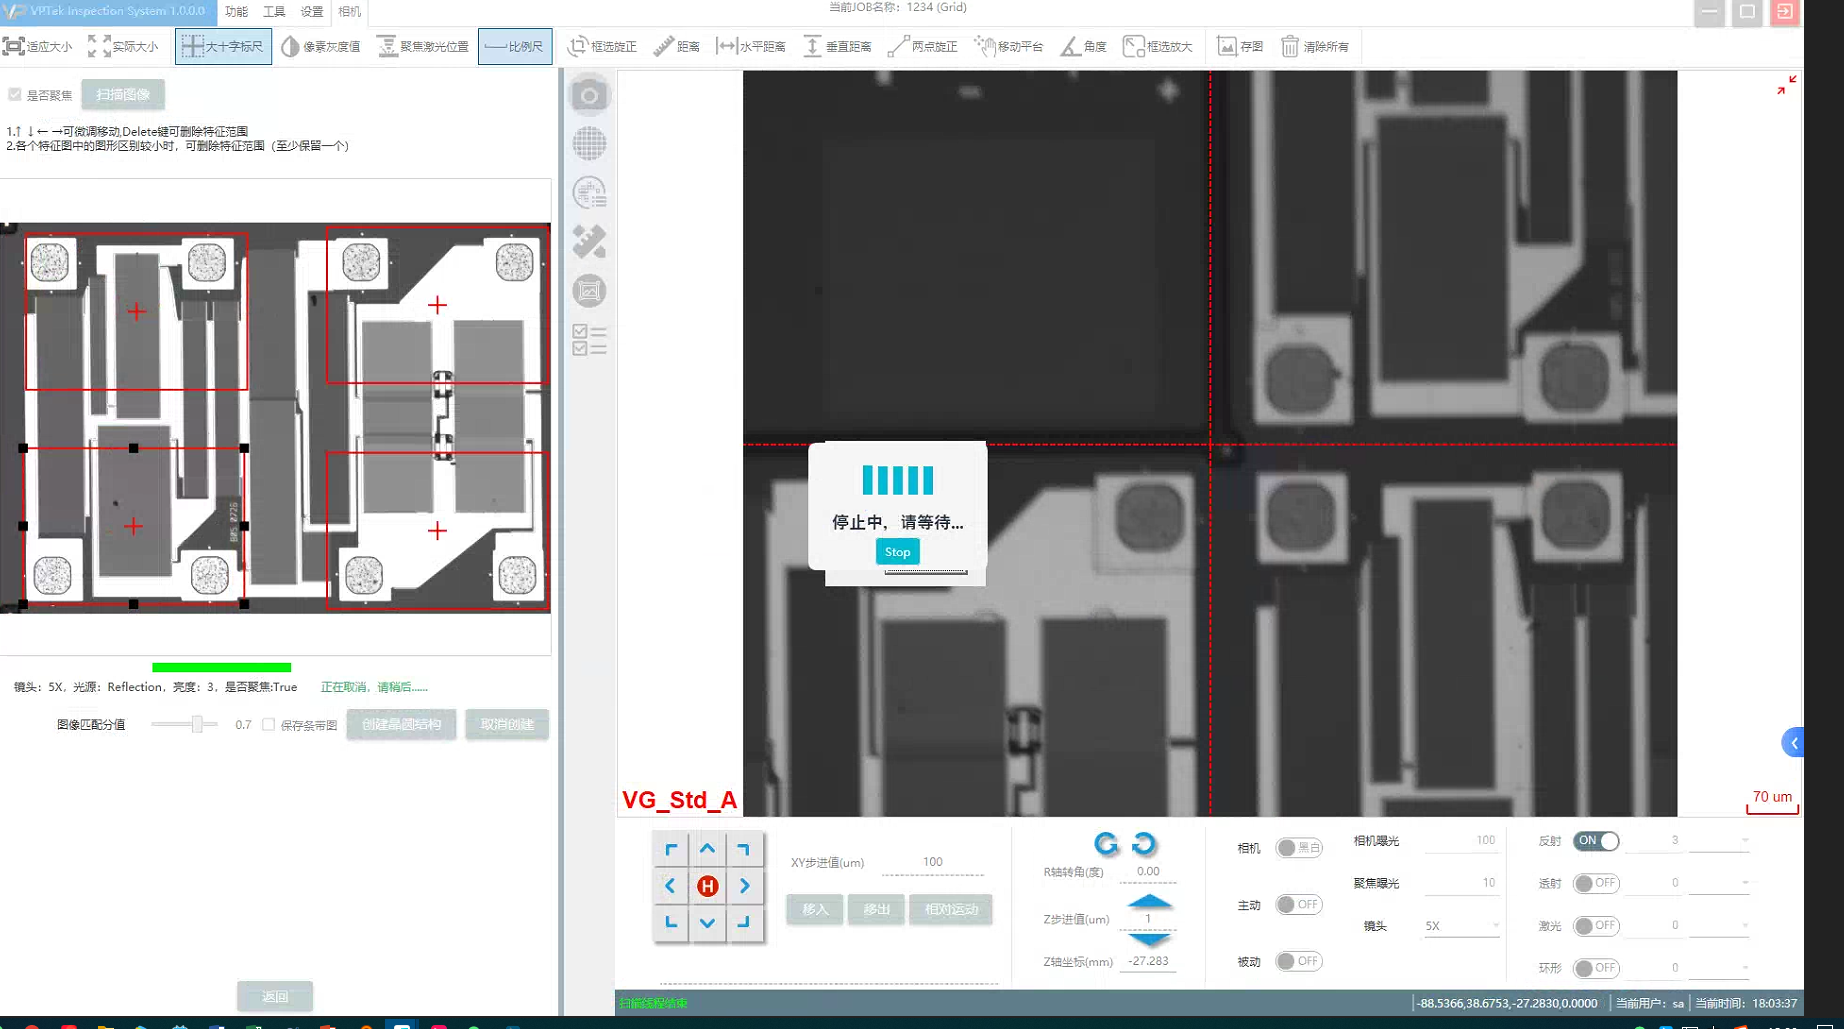Rotate R axis counterclockwise icon
Screen dimensions: 1844x1029
[x=1144, y=844]
